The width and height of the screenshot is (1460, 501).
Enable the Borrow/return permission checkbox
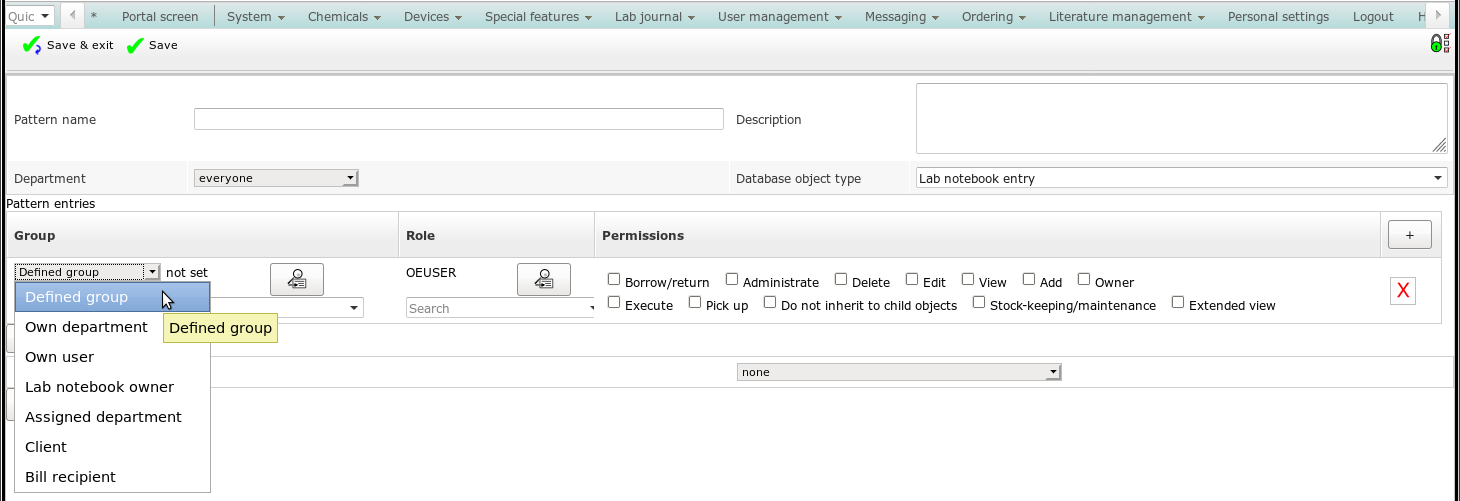coord(614,280)
